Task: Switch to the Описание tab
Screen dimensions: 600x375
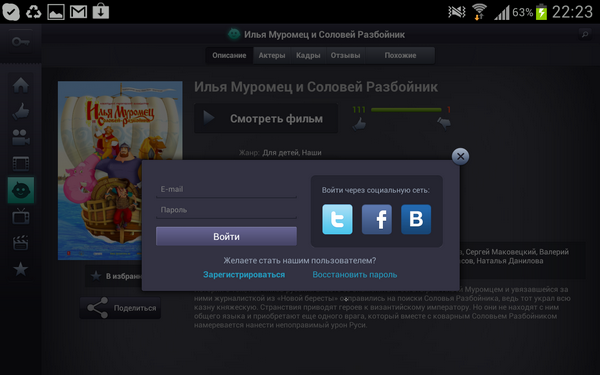Action: point(229,55)
